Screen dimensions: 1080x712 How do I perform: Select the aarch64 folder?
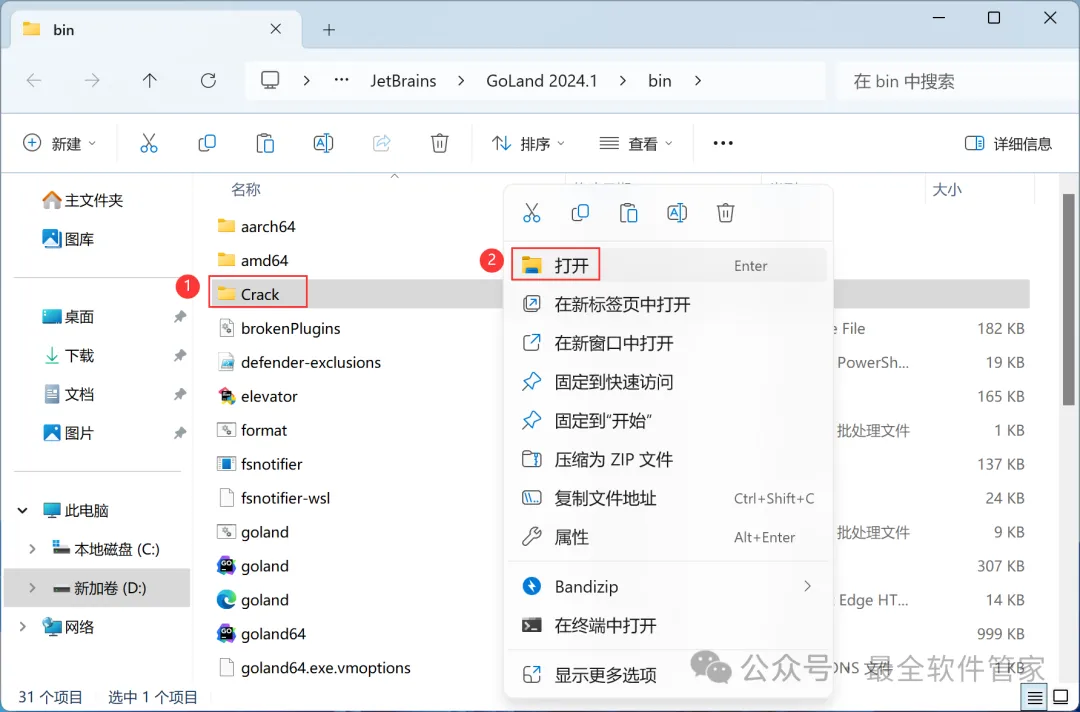[256, 226]
